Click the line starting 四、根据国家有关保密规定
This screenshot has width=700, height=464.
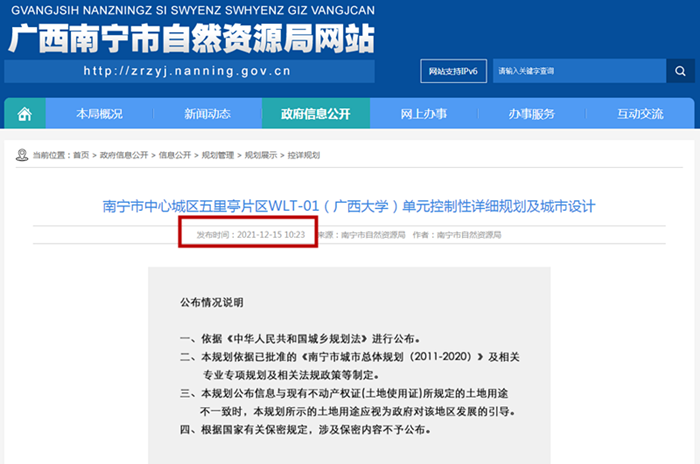305,430
